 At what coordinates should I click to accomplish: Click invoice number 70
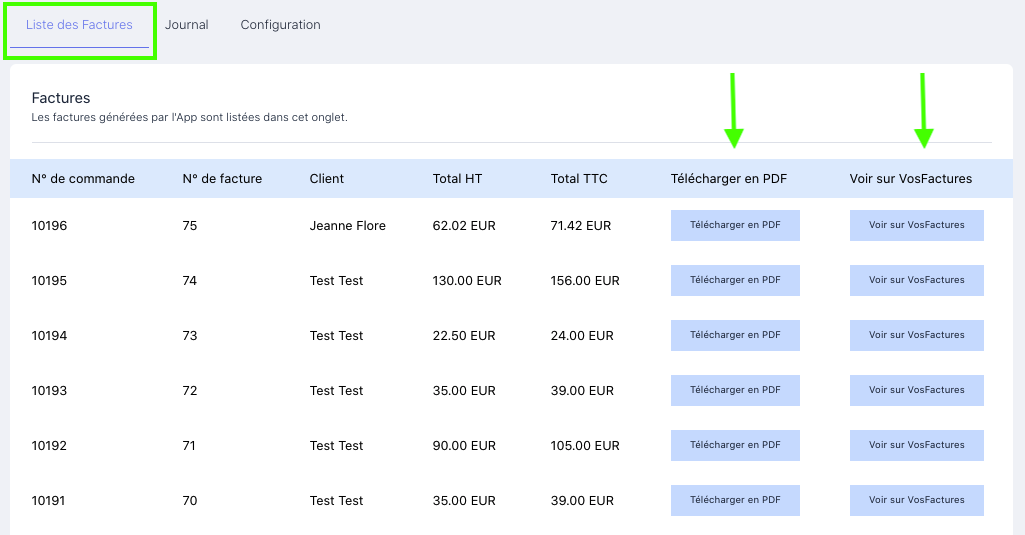point(190,500)
